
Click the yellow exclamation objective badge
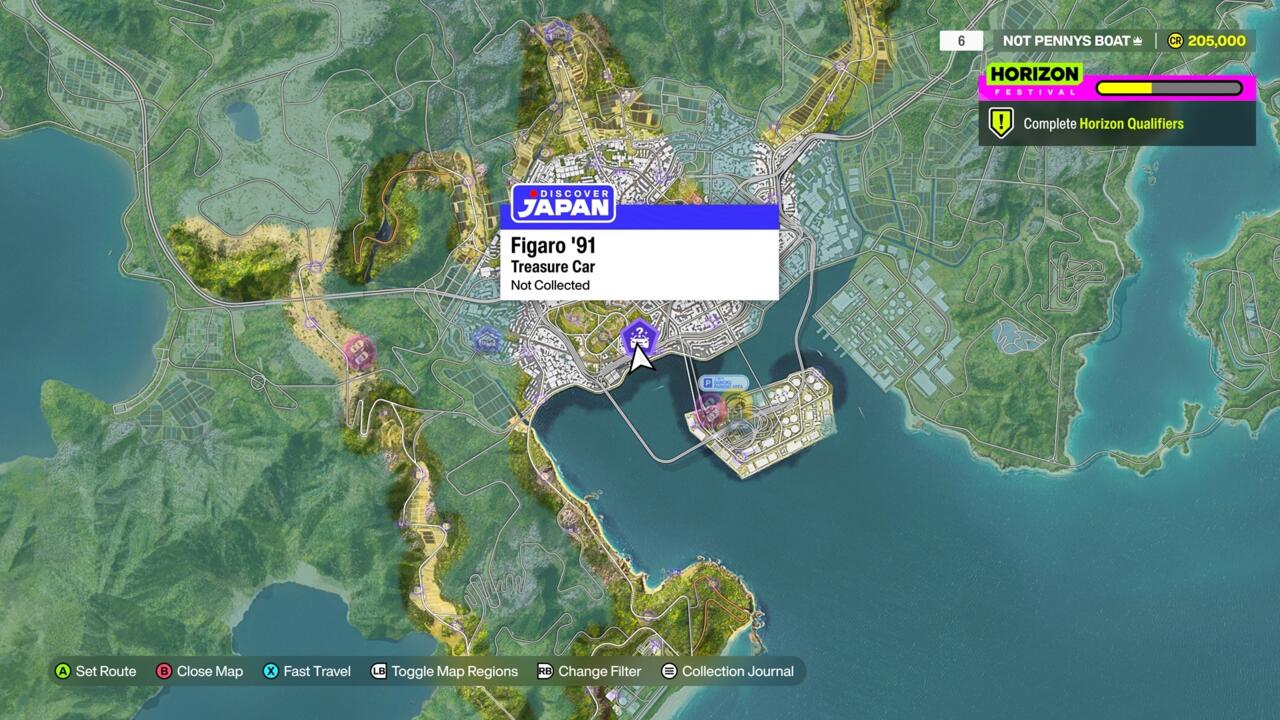coord(1001,123)
